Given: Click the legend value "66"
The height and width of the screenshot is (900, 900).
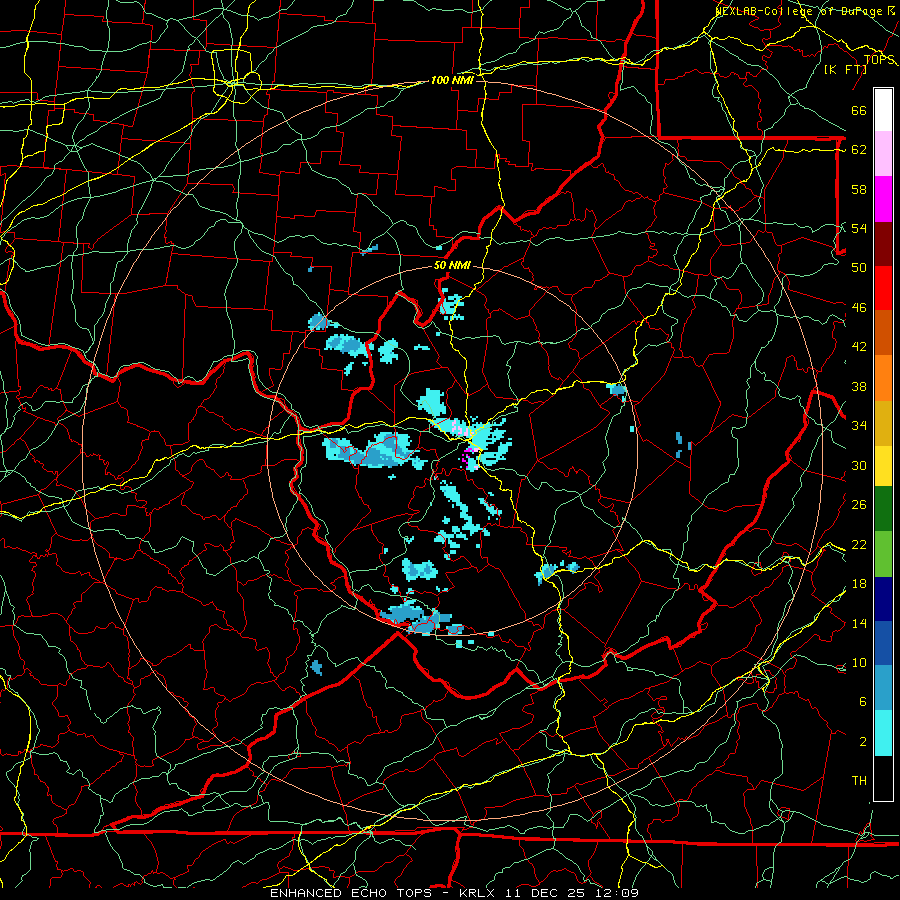Looking at the screenshot, I should coord(859,110).
